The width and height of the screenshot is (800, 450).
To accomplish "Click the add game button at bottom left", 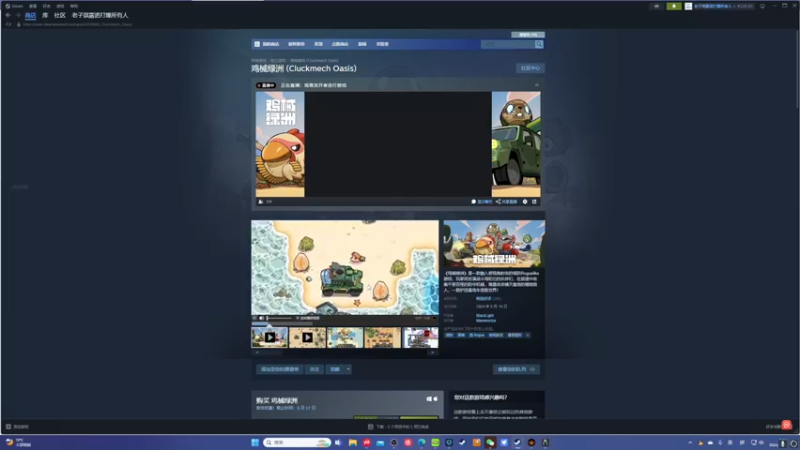I will pos(17,427).
